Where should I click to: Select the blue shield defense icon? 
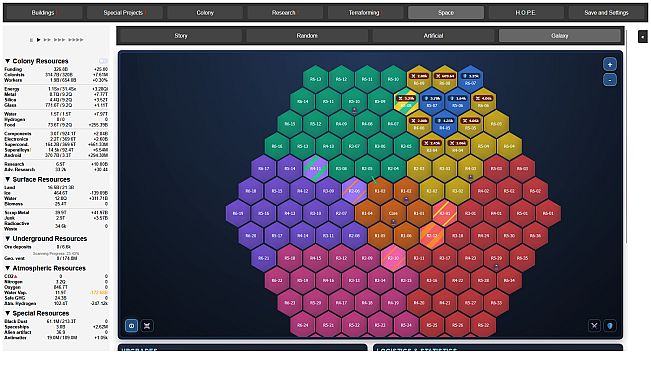609,326
